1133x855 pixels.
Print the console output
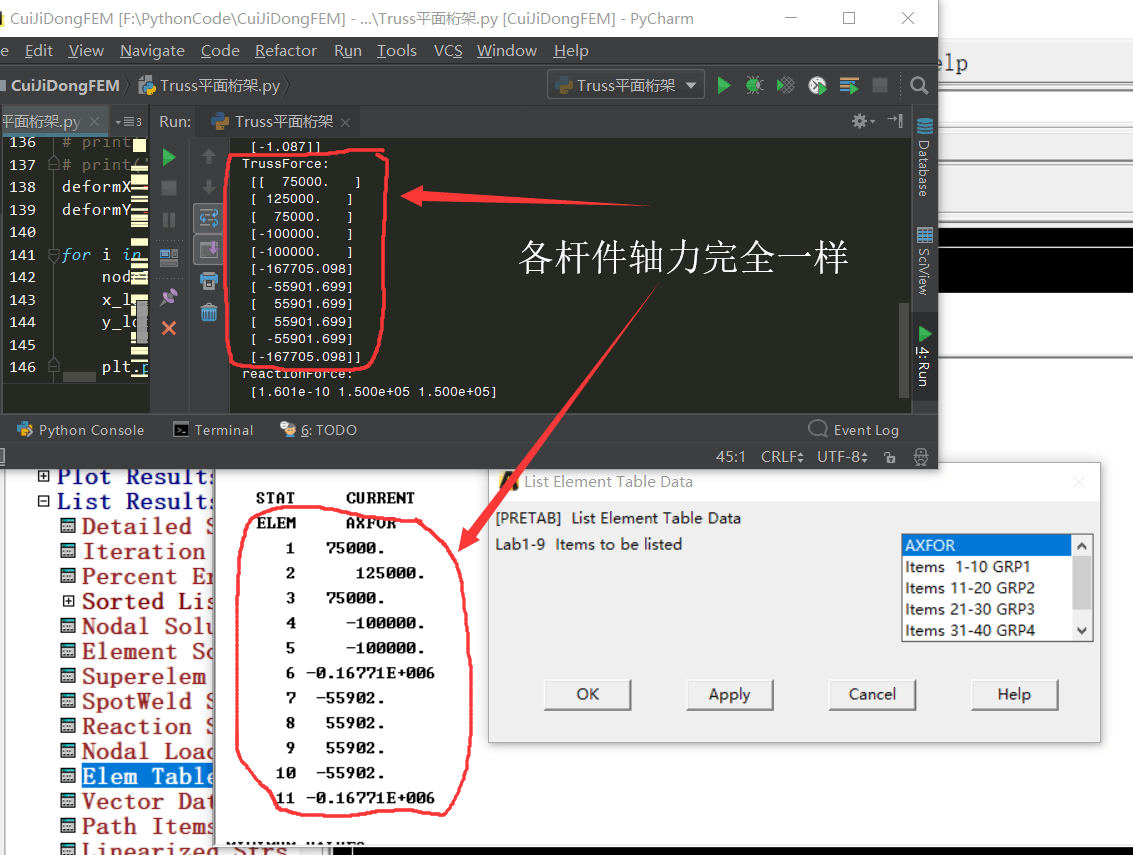point(210,281)
